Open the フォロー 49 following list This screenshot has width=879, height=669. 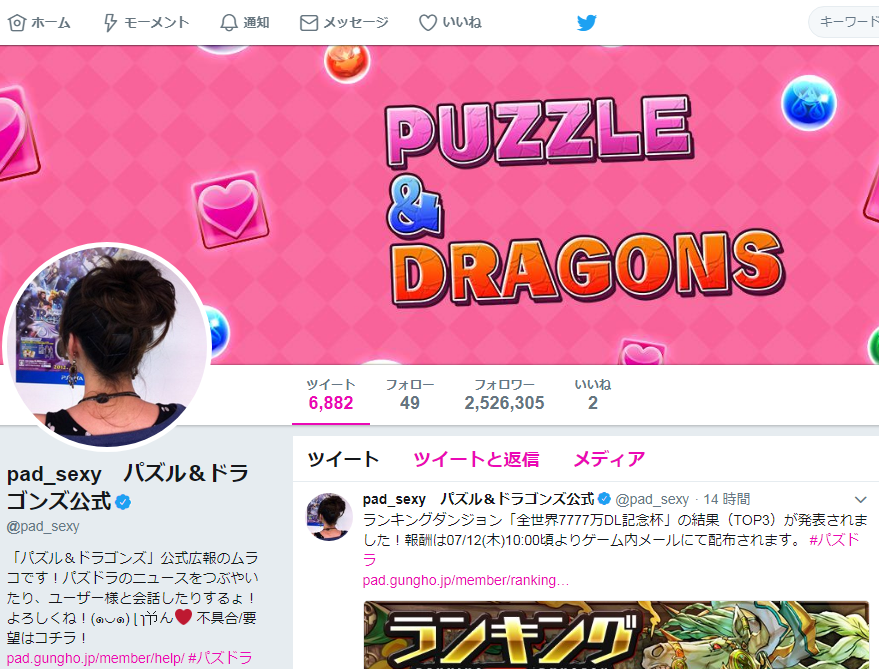pyautogui.click(x=410, y=394)
